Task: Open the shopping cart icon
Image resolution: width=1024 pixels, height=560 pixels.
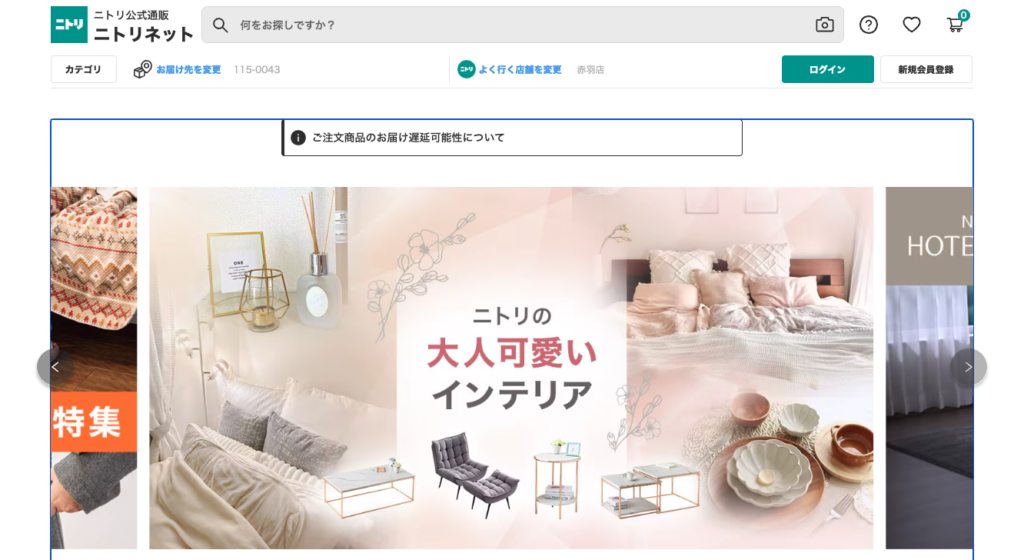Action: (x=955, y=24)
